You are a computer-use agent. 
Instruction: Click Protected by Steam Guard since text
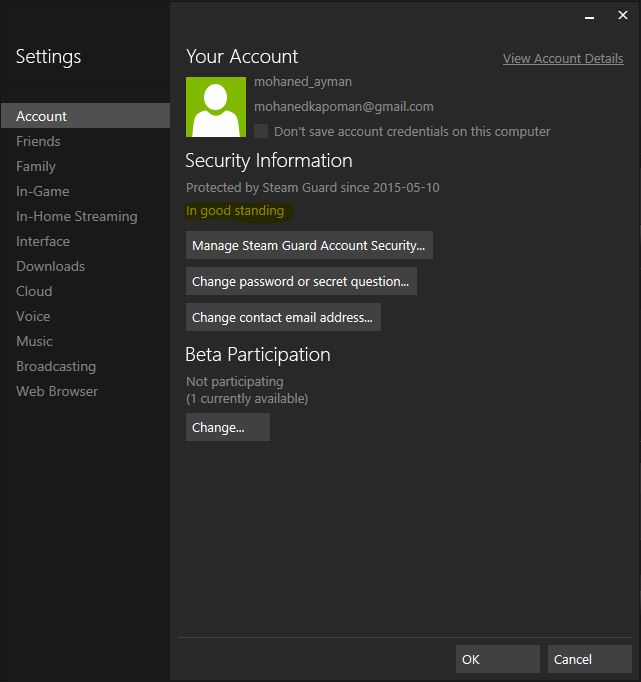tap(312, 187)
